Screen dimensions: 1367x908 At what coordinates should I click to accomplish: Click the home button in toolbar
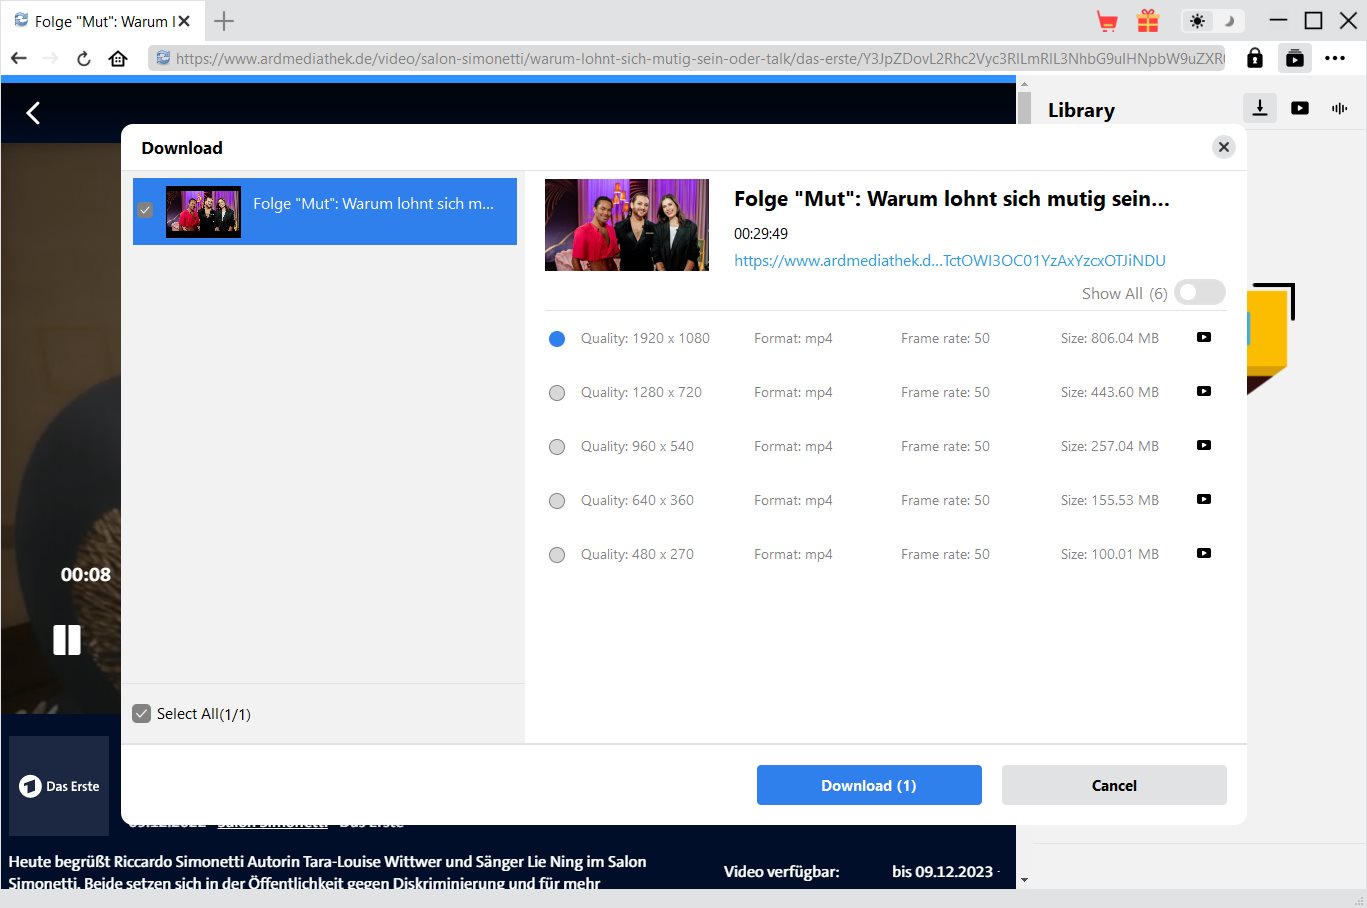click(118, 58)
